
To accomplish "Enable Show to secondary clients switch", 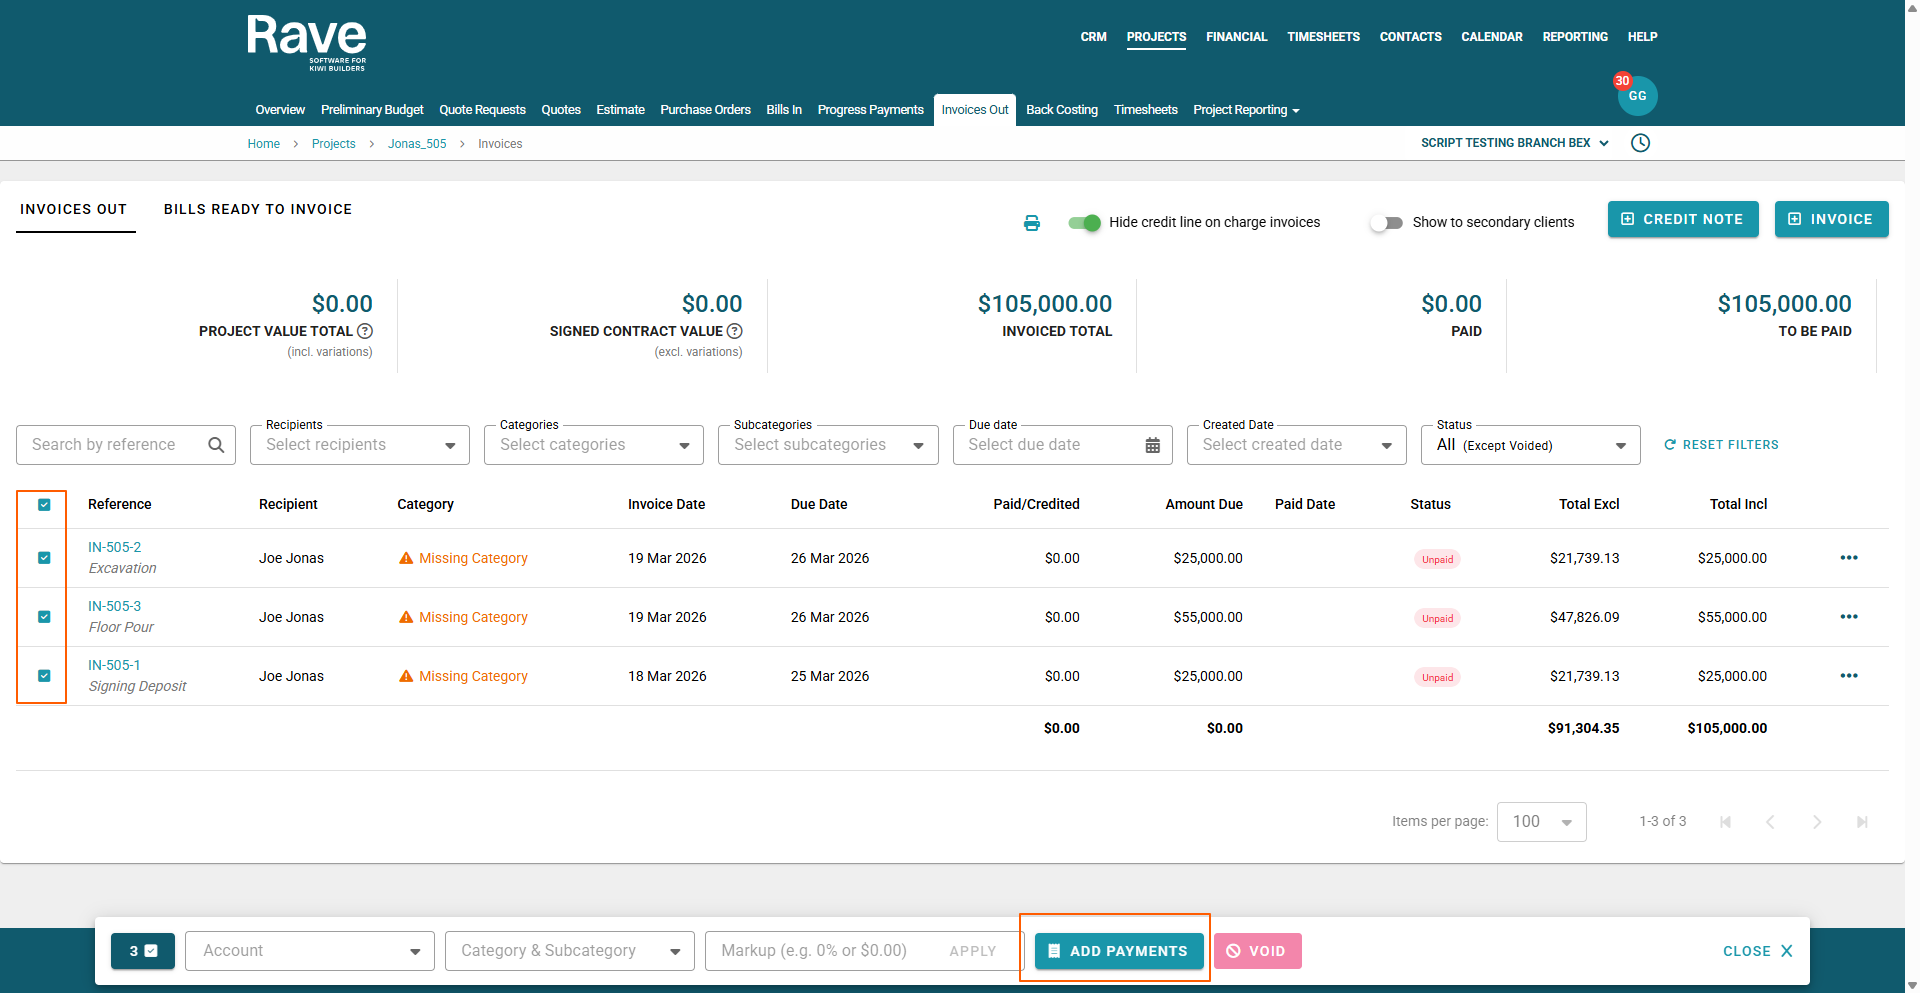I will pyautogui.click(x=1386, y=223).
